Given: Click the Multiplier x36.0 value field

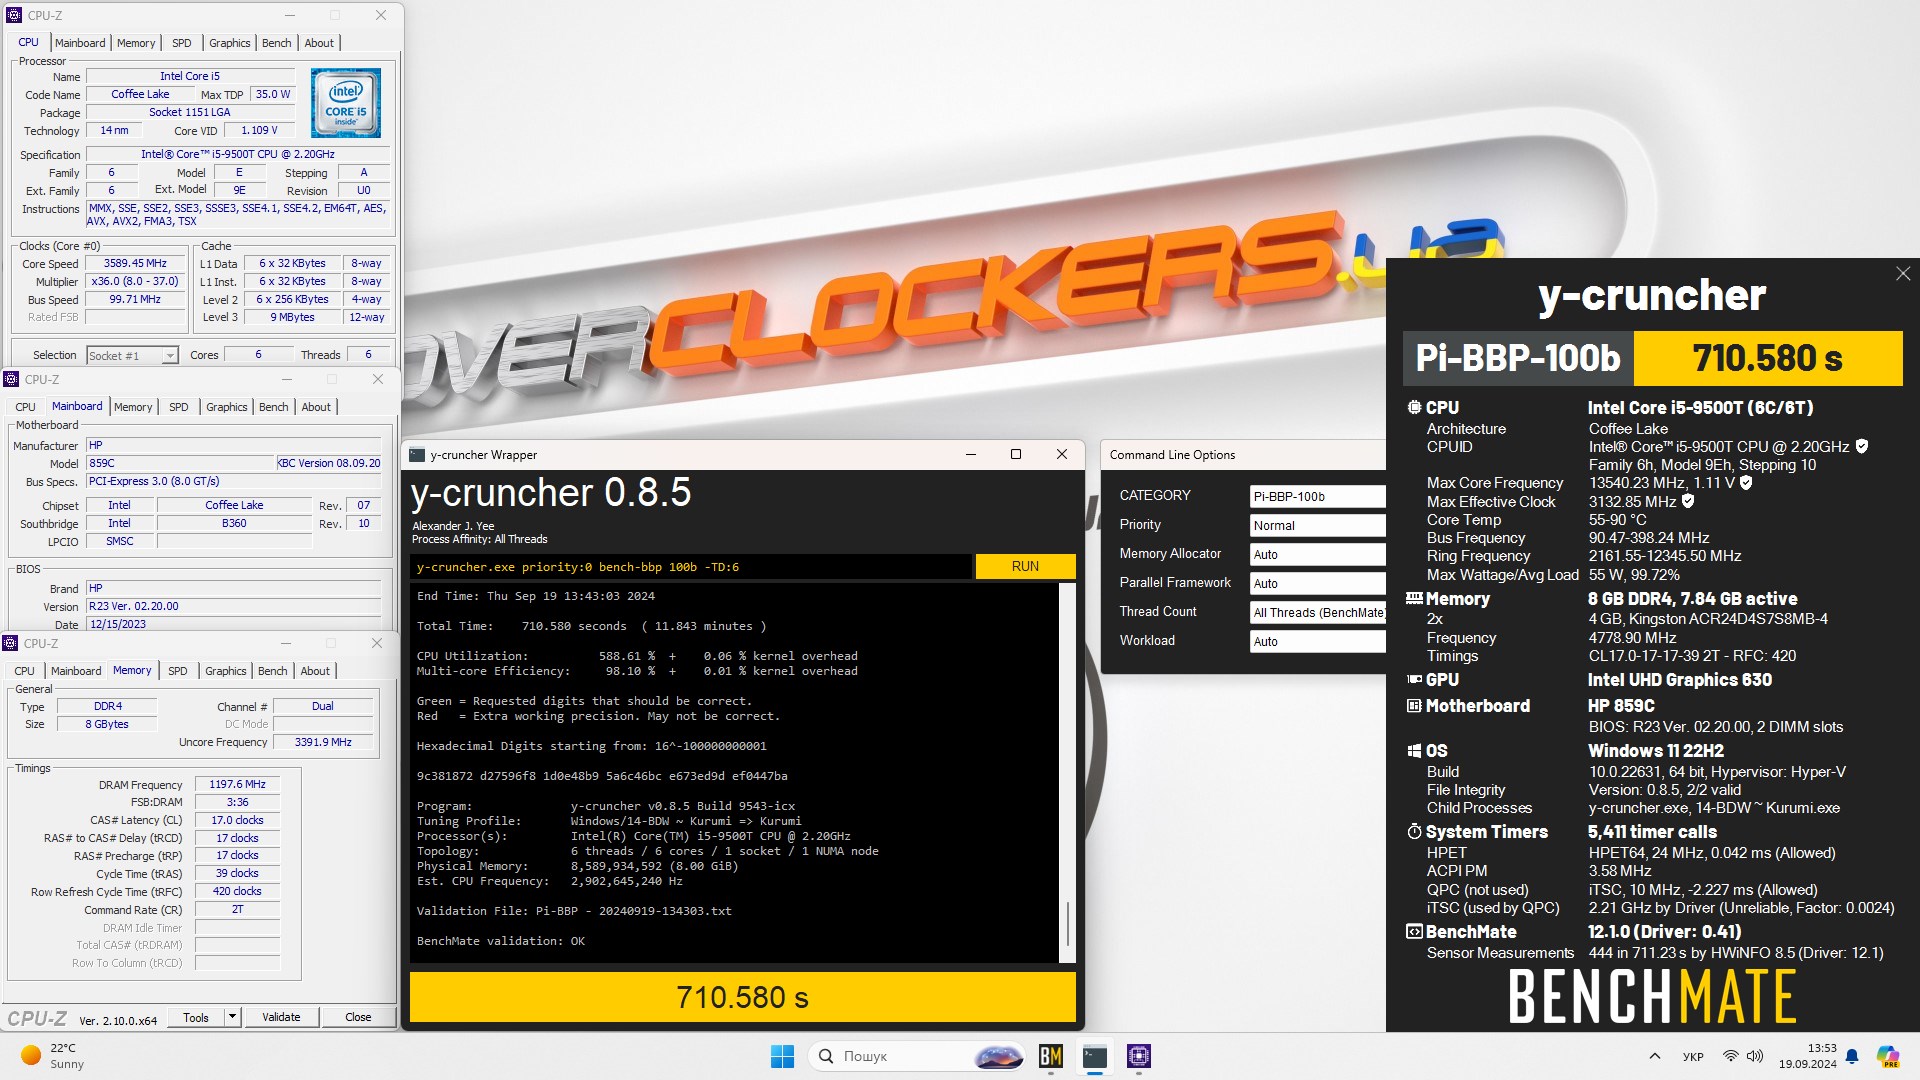Looking at the screenshot, I should [x=135, y=281].
